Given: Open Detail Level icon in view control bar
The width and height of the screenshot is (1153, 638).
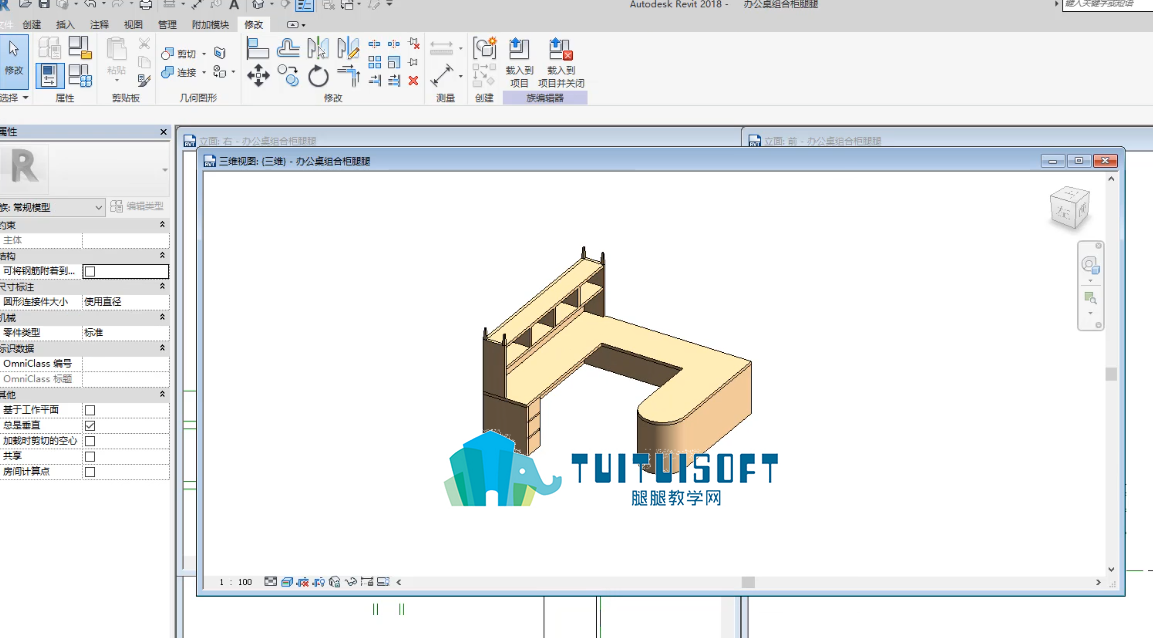Looking at the screenshot, I should click(271, 582).
